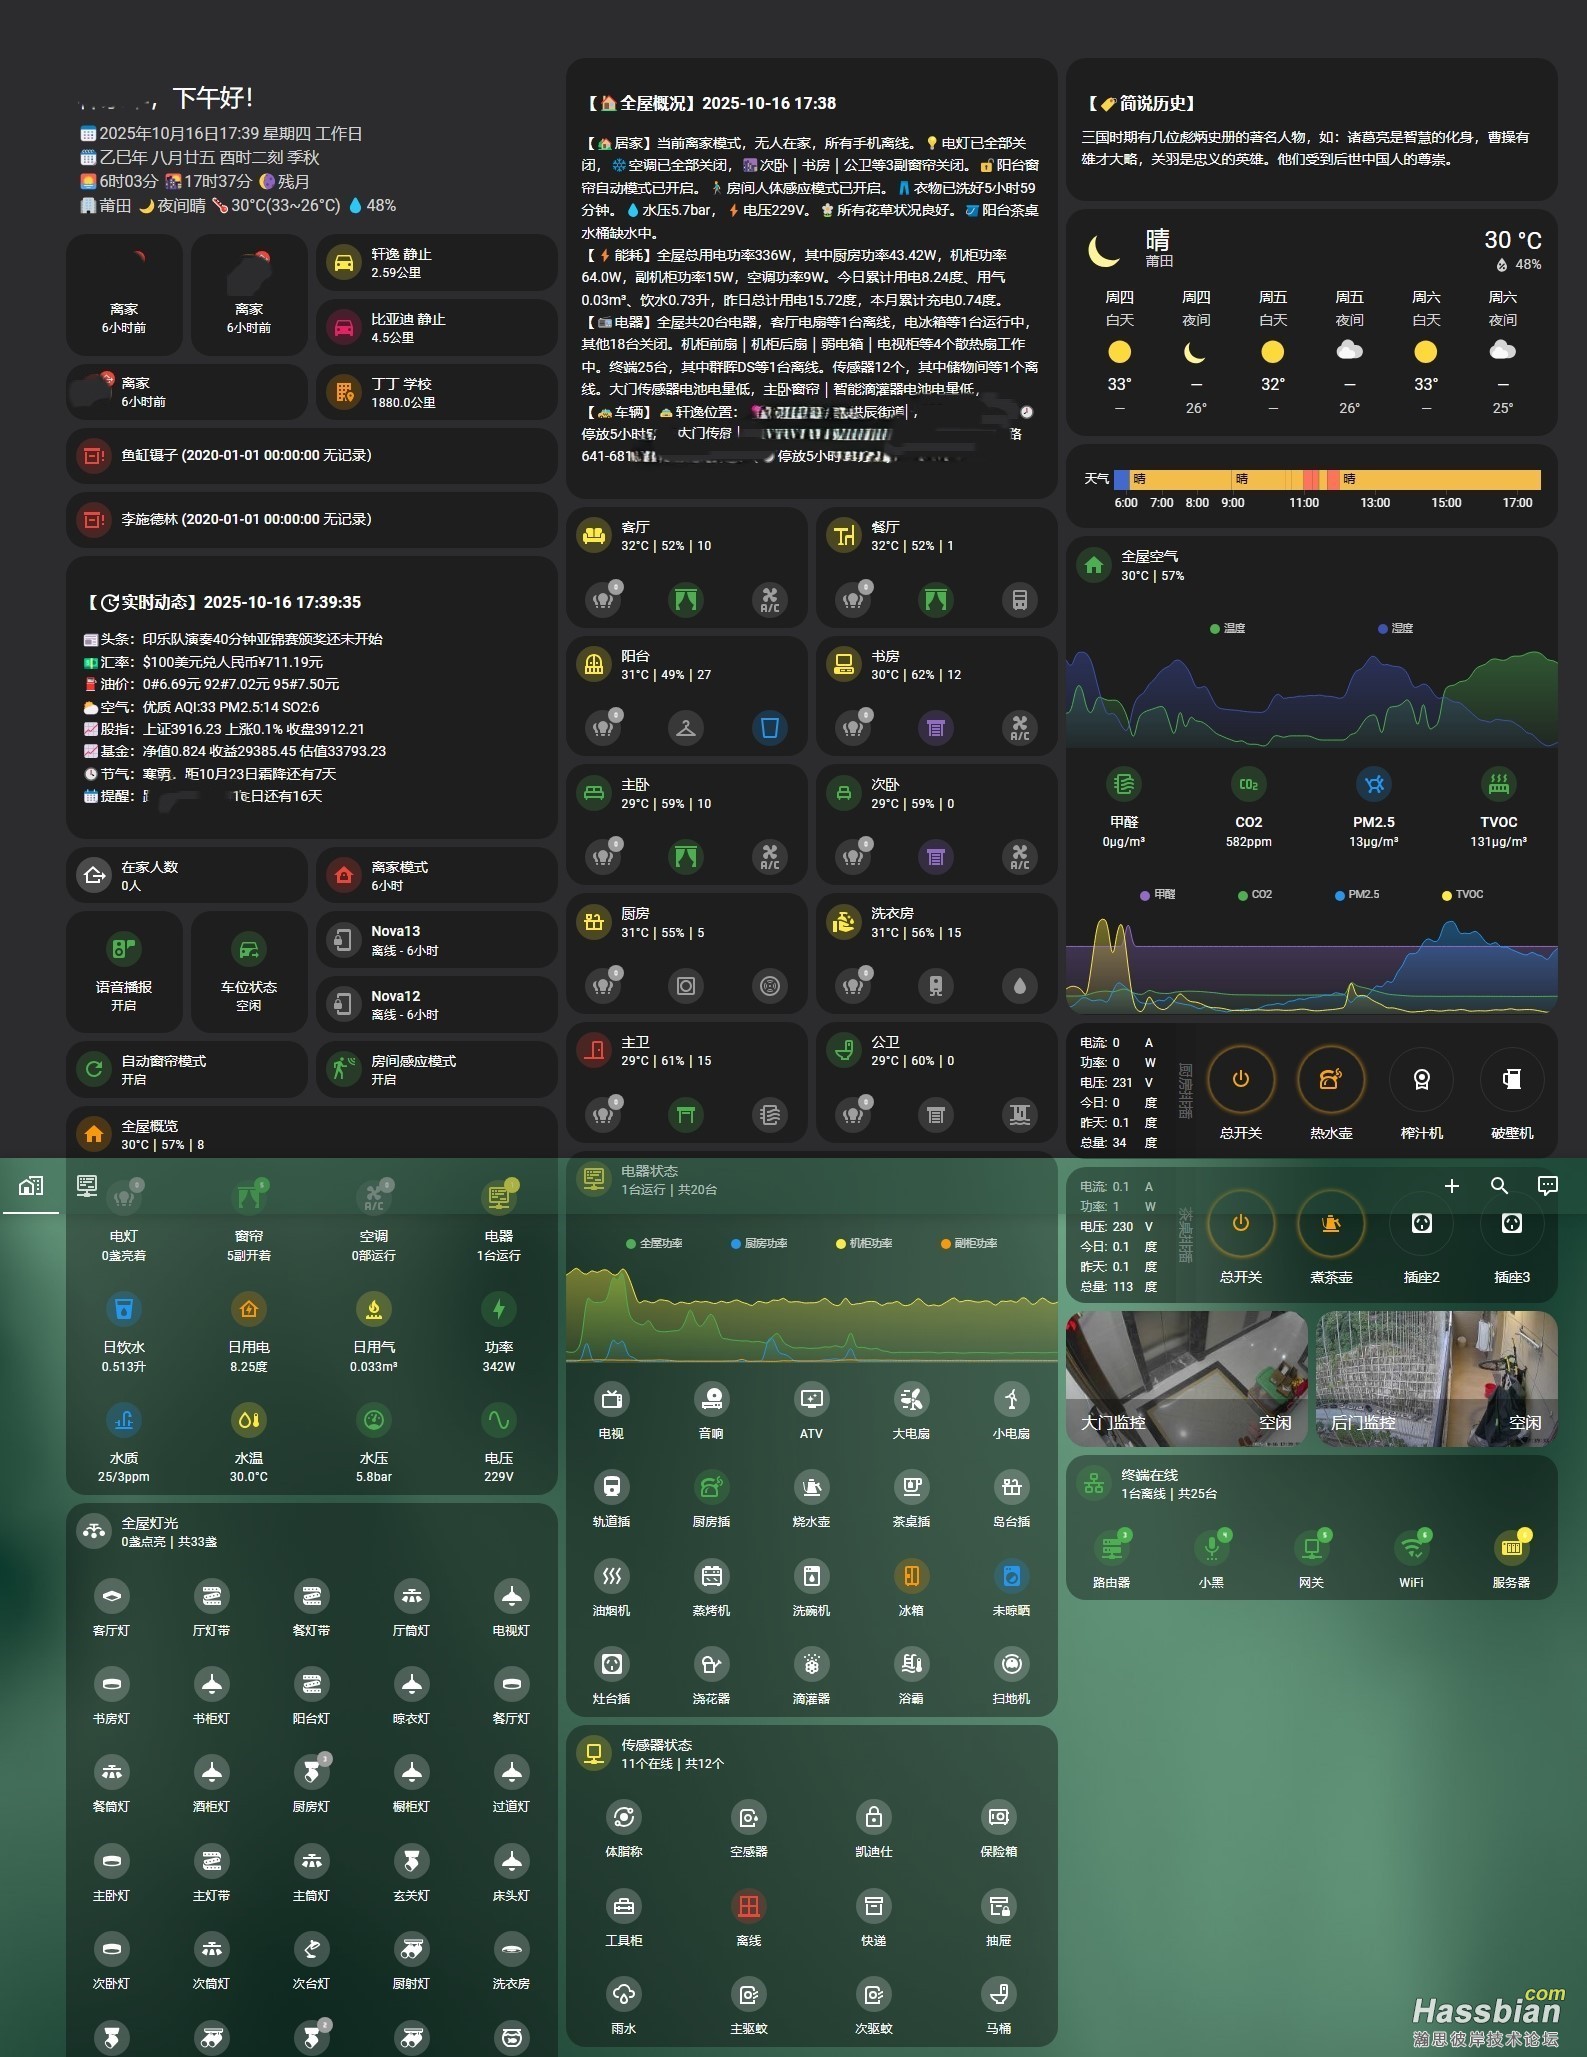Screen dimensions: 1587x2057
Task: Click the plus add icon
Action: coord(1452,1186)
